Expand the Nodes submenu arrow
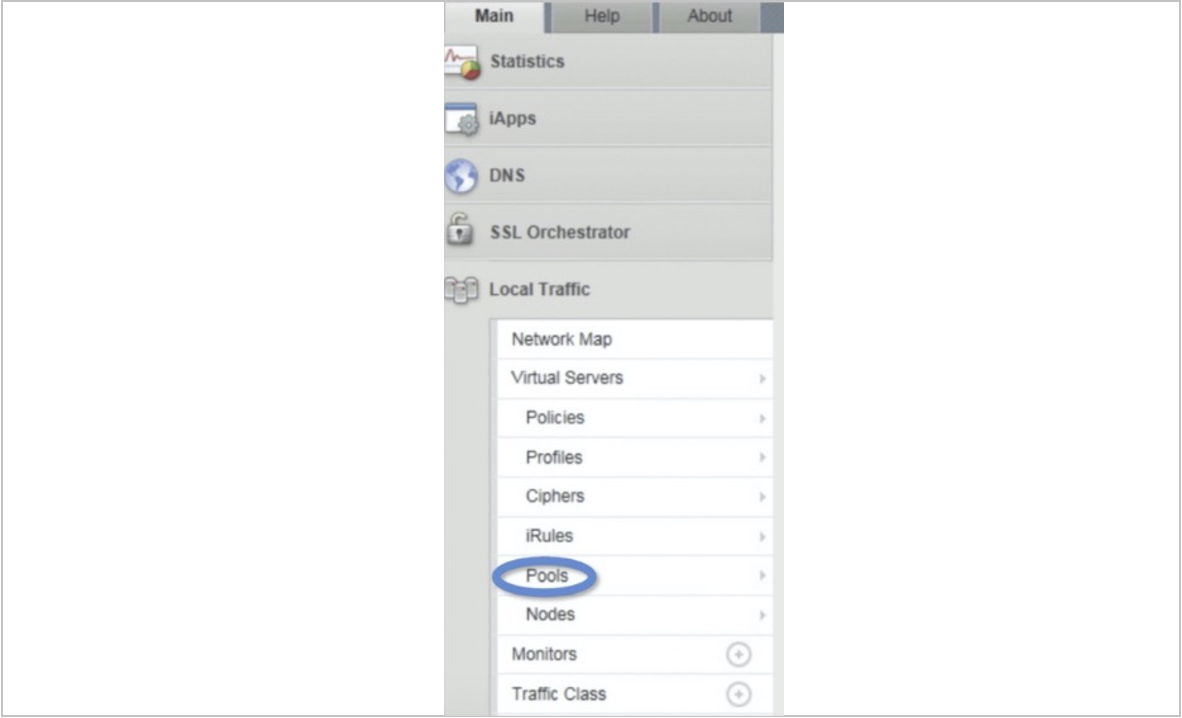1182x718 pixels. tap(762, 615)
